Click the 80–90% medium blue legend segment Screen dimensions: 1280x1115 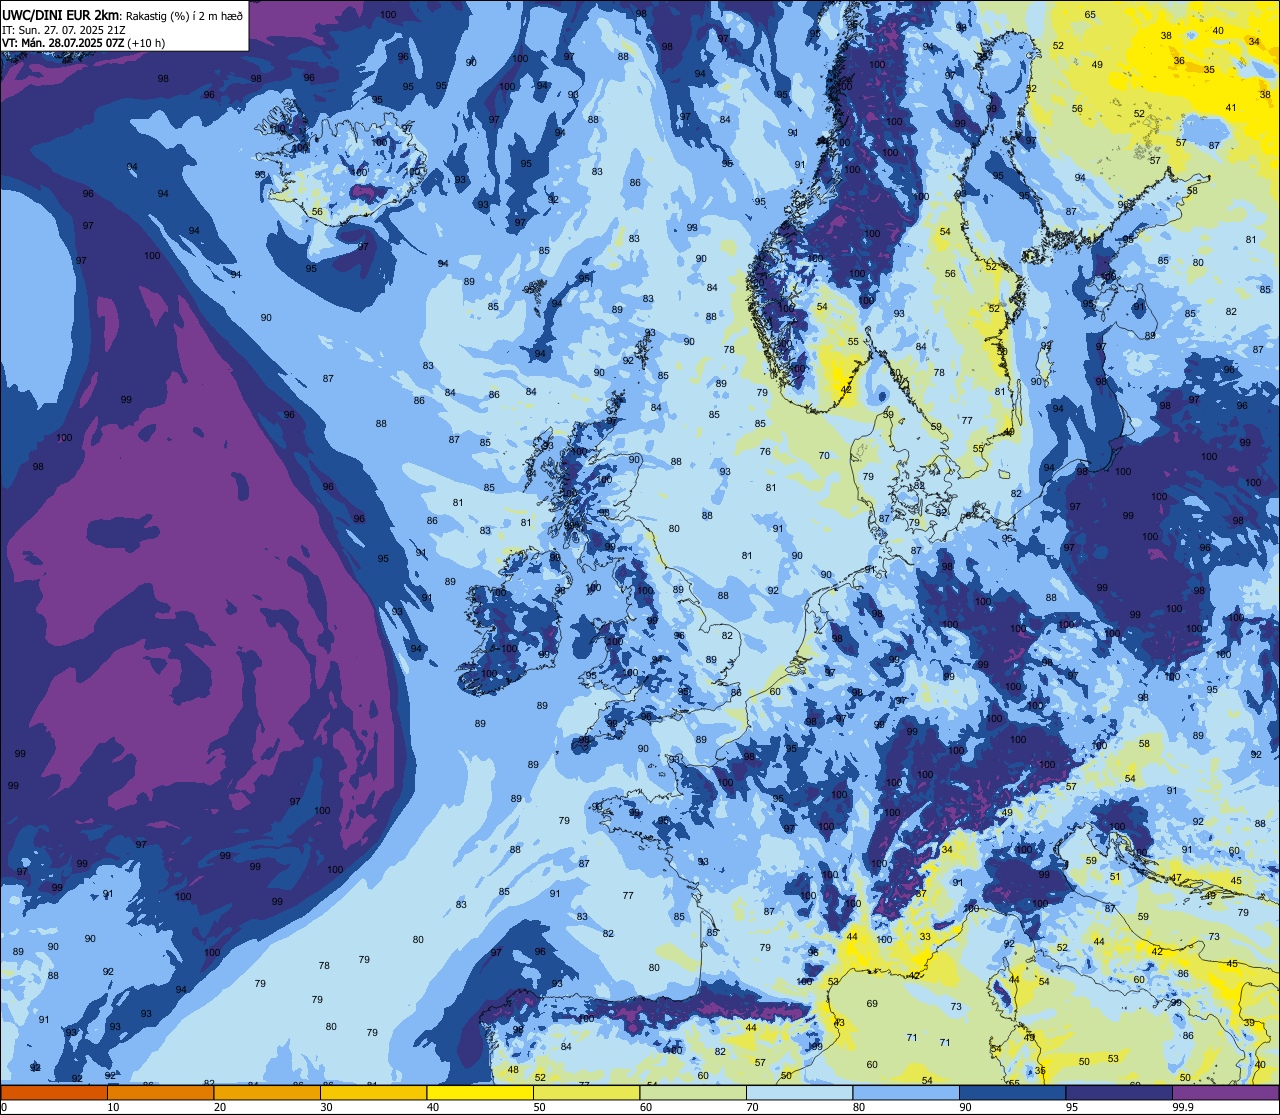click(x=906, y=1093)
